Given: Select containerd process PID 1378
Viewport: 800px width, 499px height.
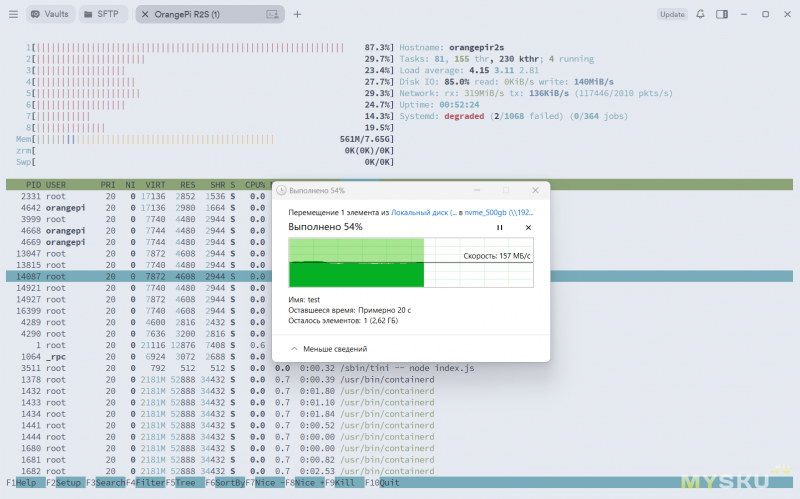Looking at the screenshot, I should pyautogui.click(x=399, y=380).
